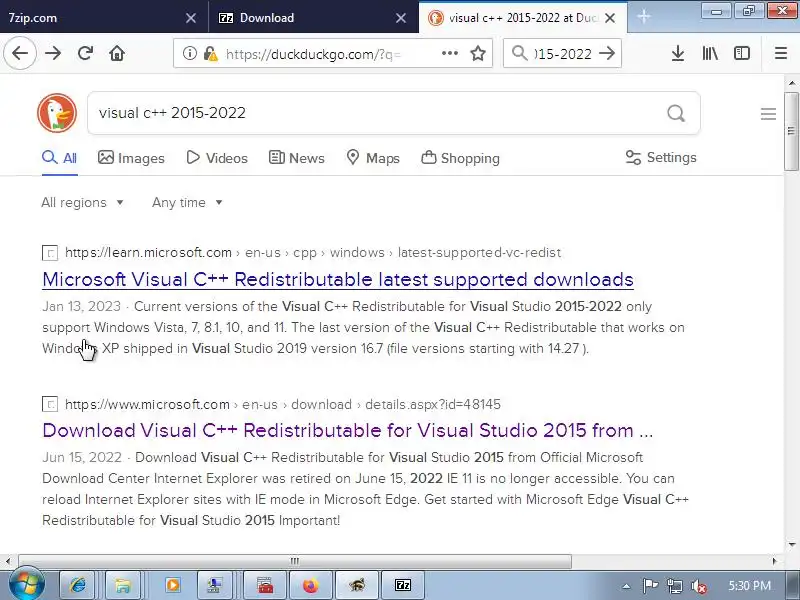Click the vertical scrollbar up arrow
This screenshot has width=800, height=600.
click(x=792, y=83)
